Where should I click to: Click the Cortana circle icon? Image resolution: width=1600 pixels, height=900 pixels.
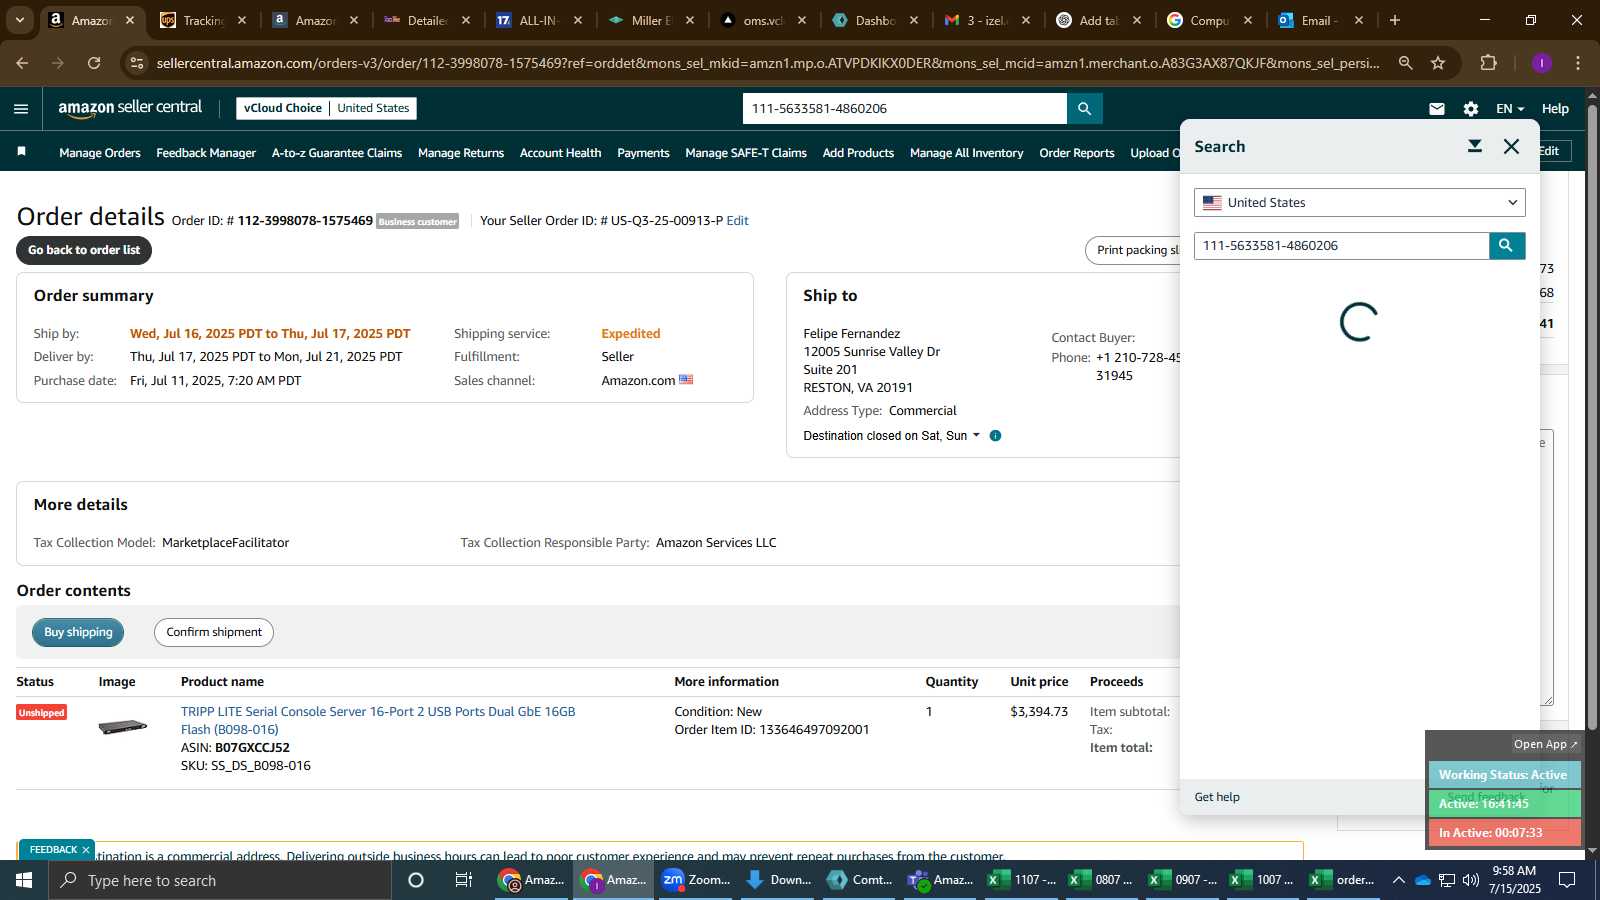click(x=416, y=880)
